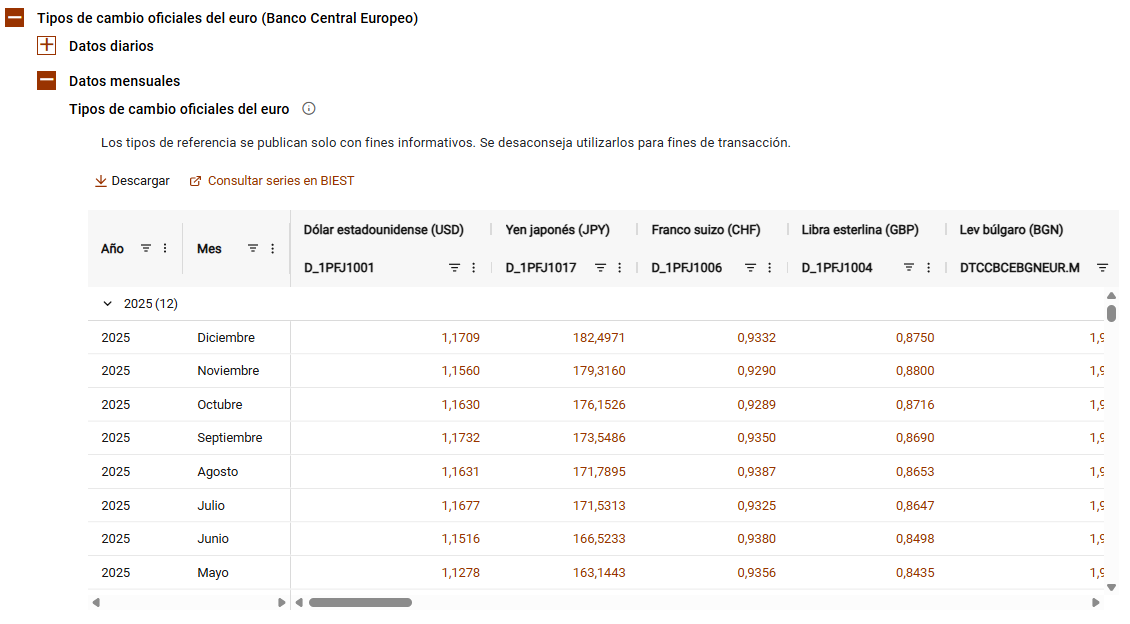This screenshot has height=624, width=1130.
Task: Sort by Dólar estadounidense (USD) header
Action: coord(384,230)
